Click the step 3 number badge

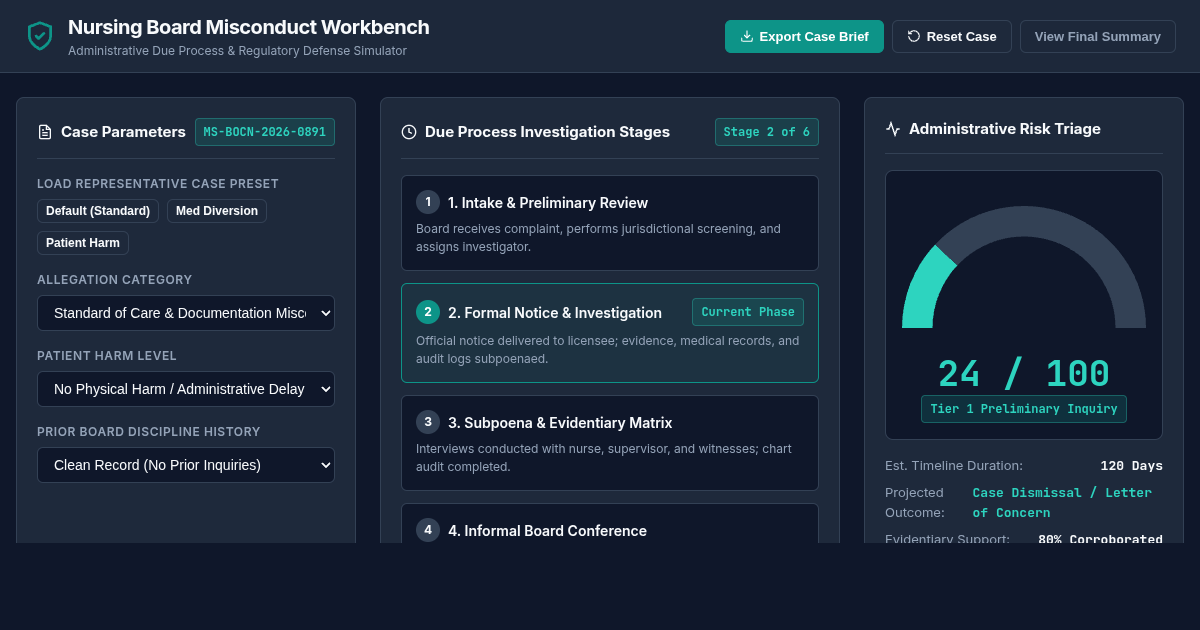[428, 422]
